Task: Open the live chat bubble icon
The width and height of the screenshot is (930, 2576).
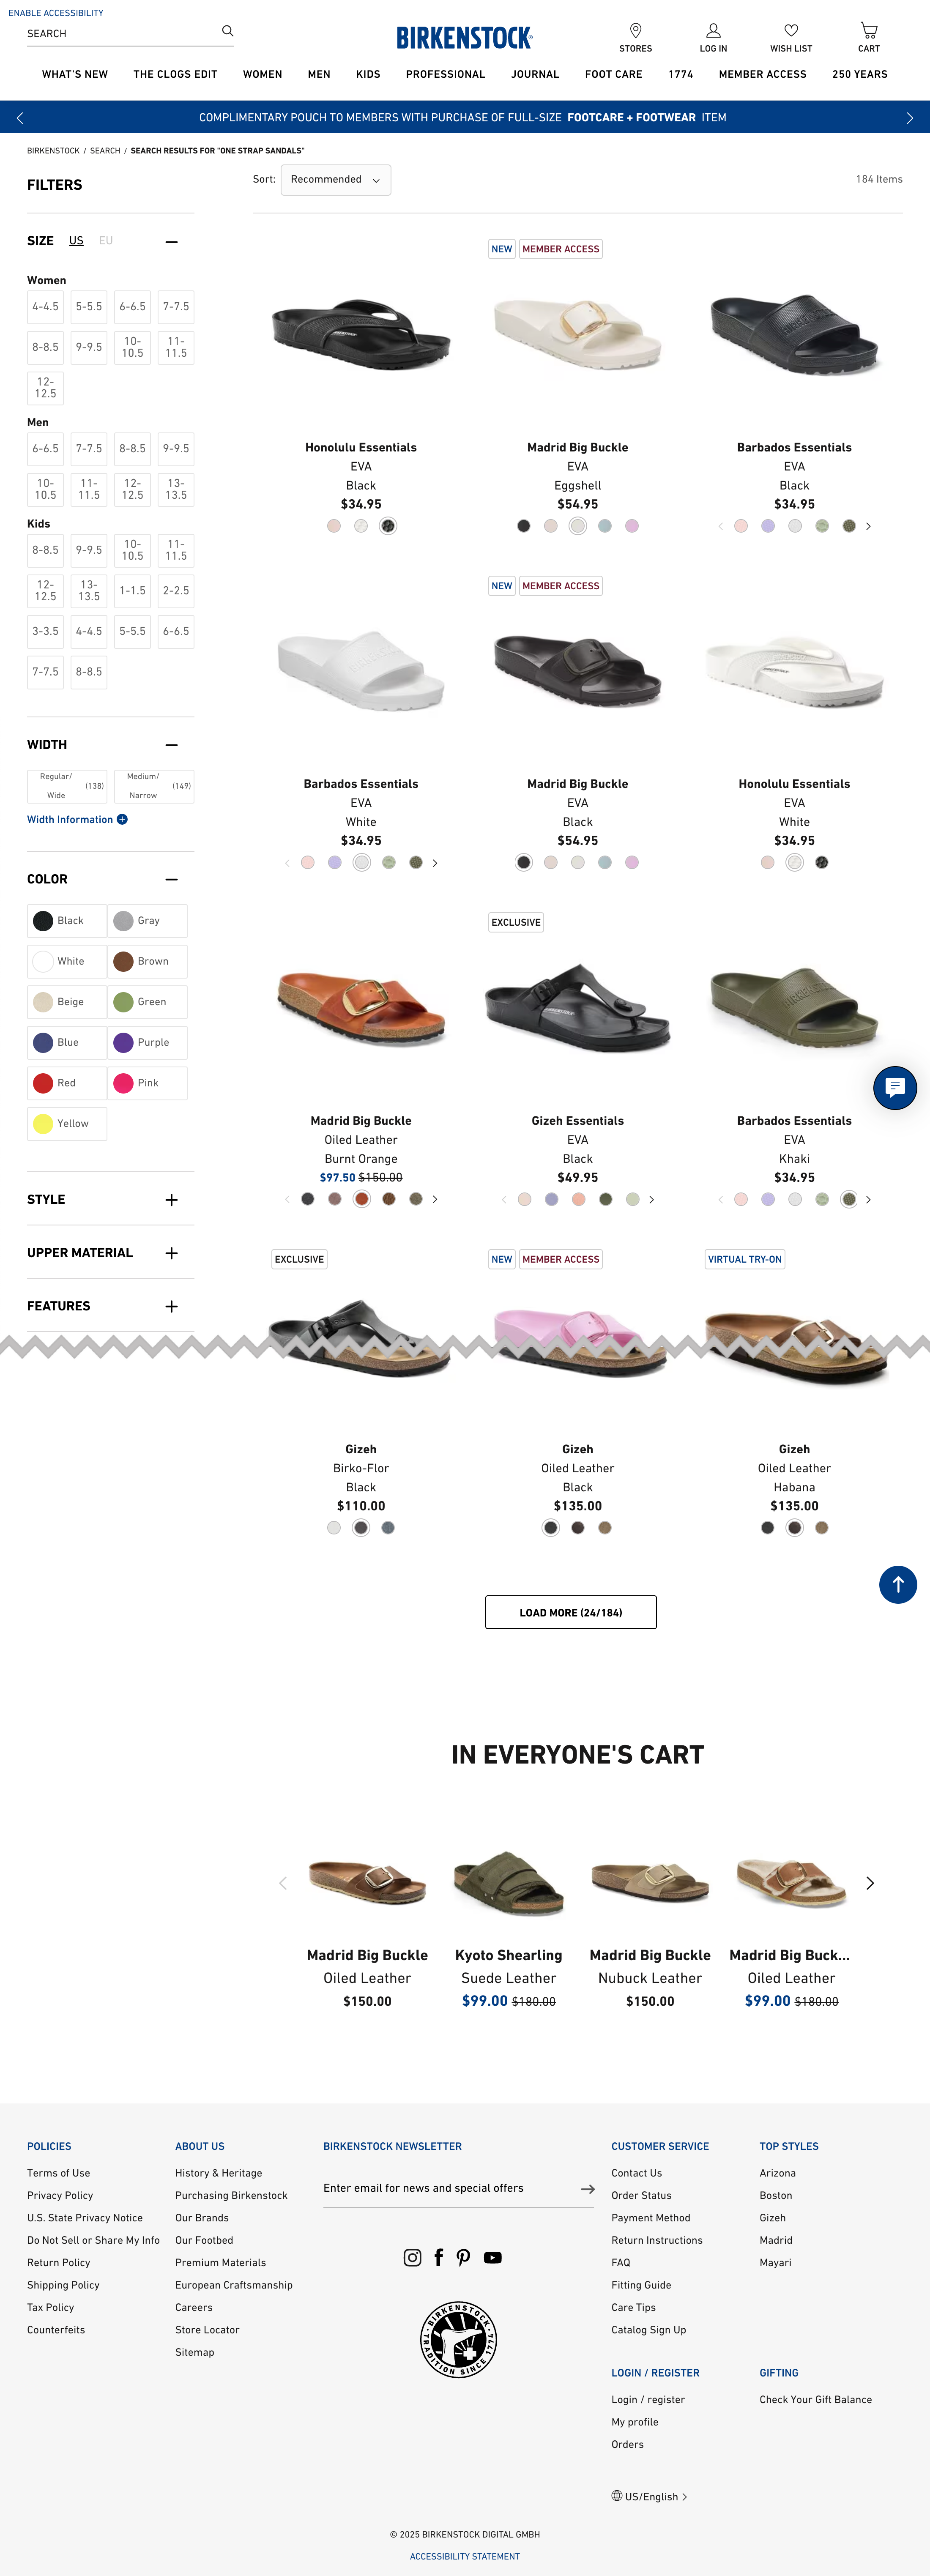Action: tap(895, 1087)
